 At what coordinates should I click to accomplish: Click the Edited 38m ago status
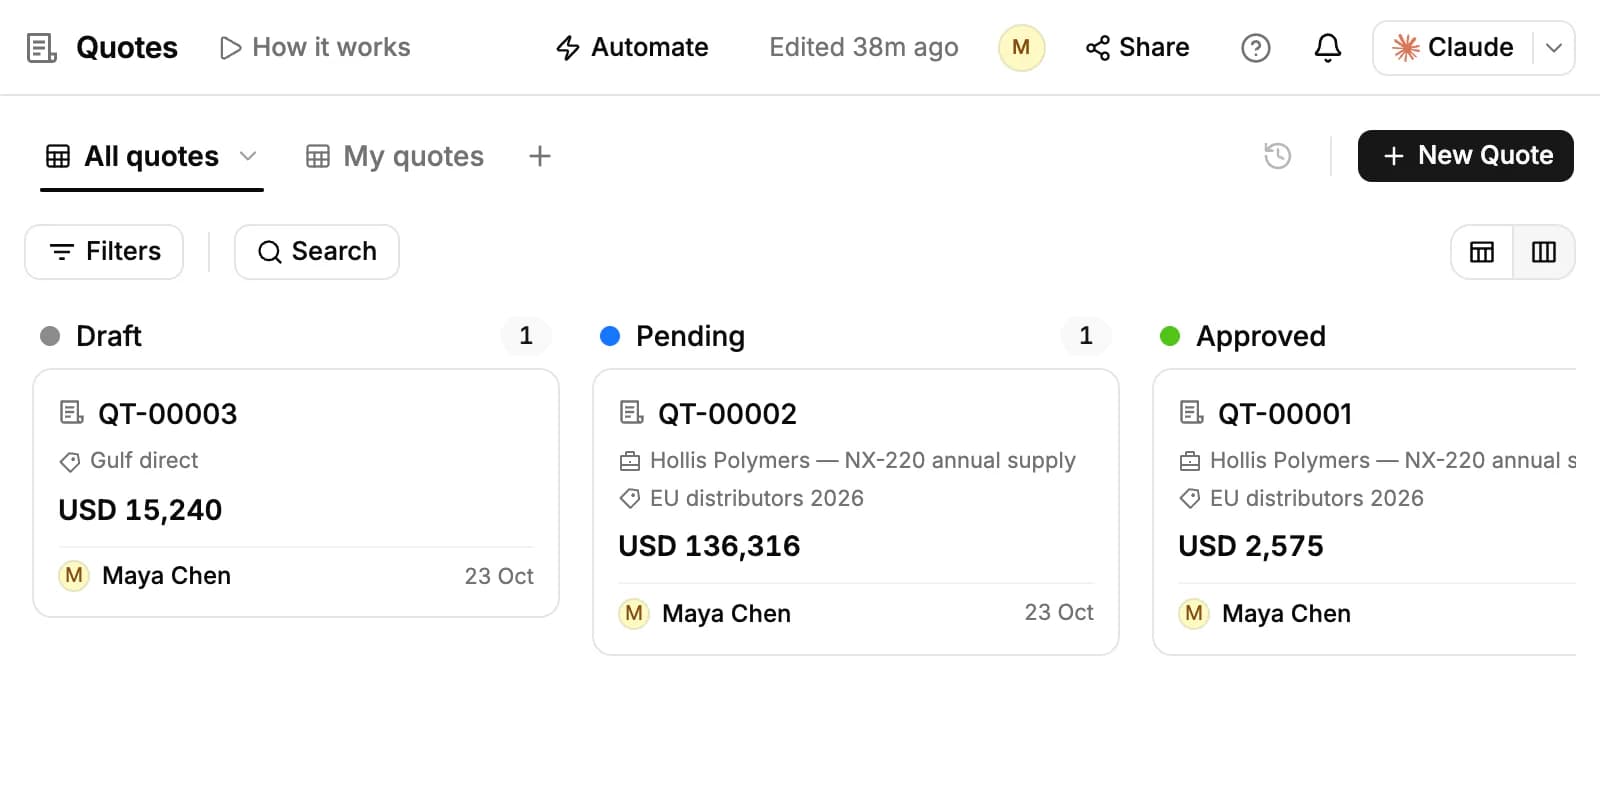click(864, 47)
